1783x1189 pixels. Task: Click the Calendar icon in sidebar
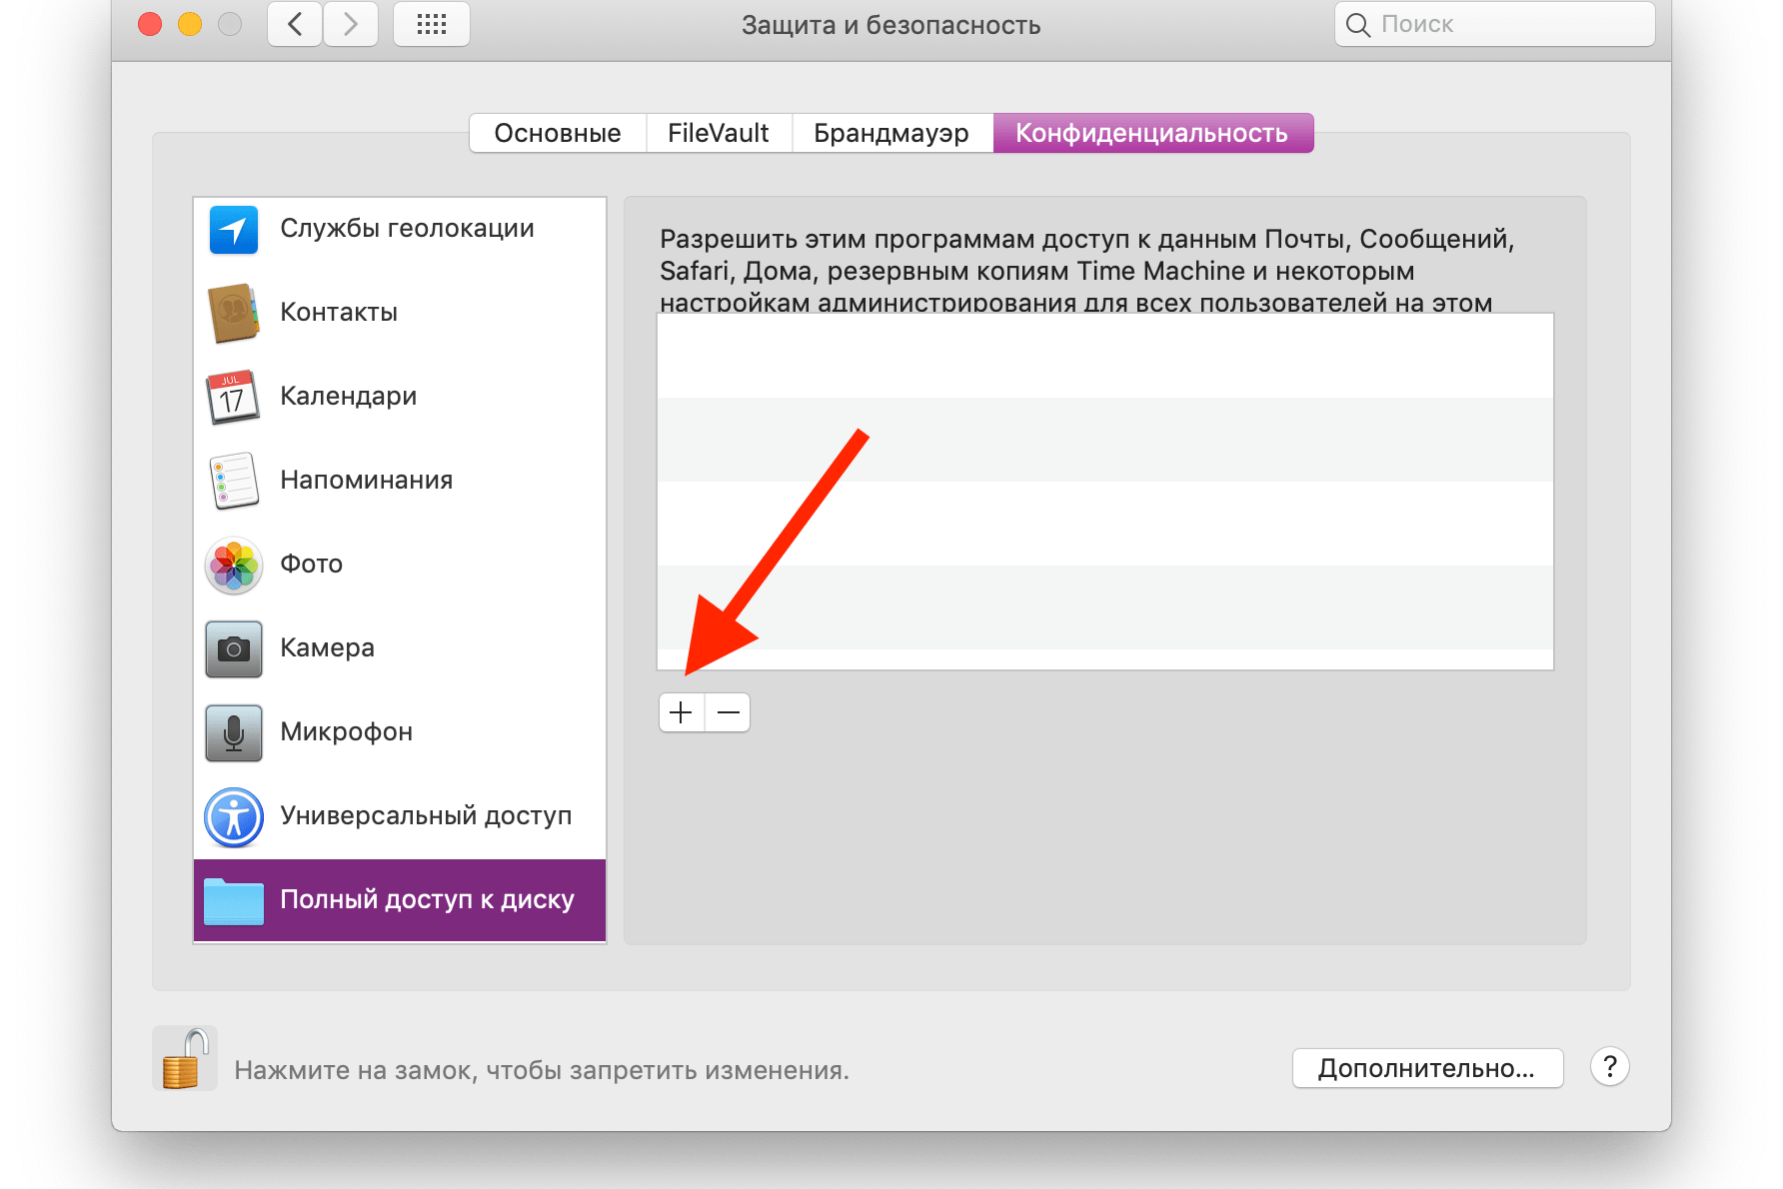(233, 397)
